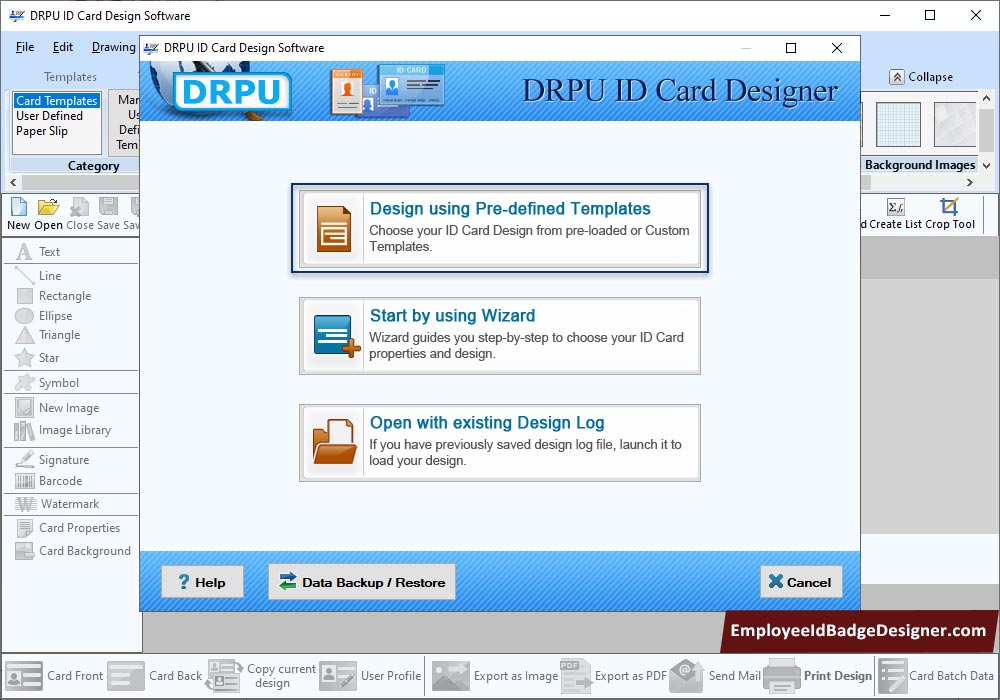Choose the Rectangle shape tool

click(x=54, y=296)
